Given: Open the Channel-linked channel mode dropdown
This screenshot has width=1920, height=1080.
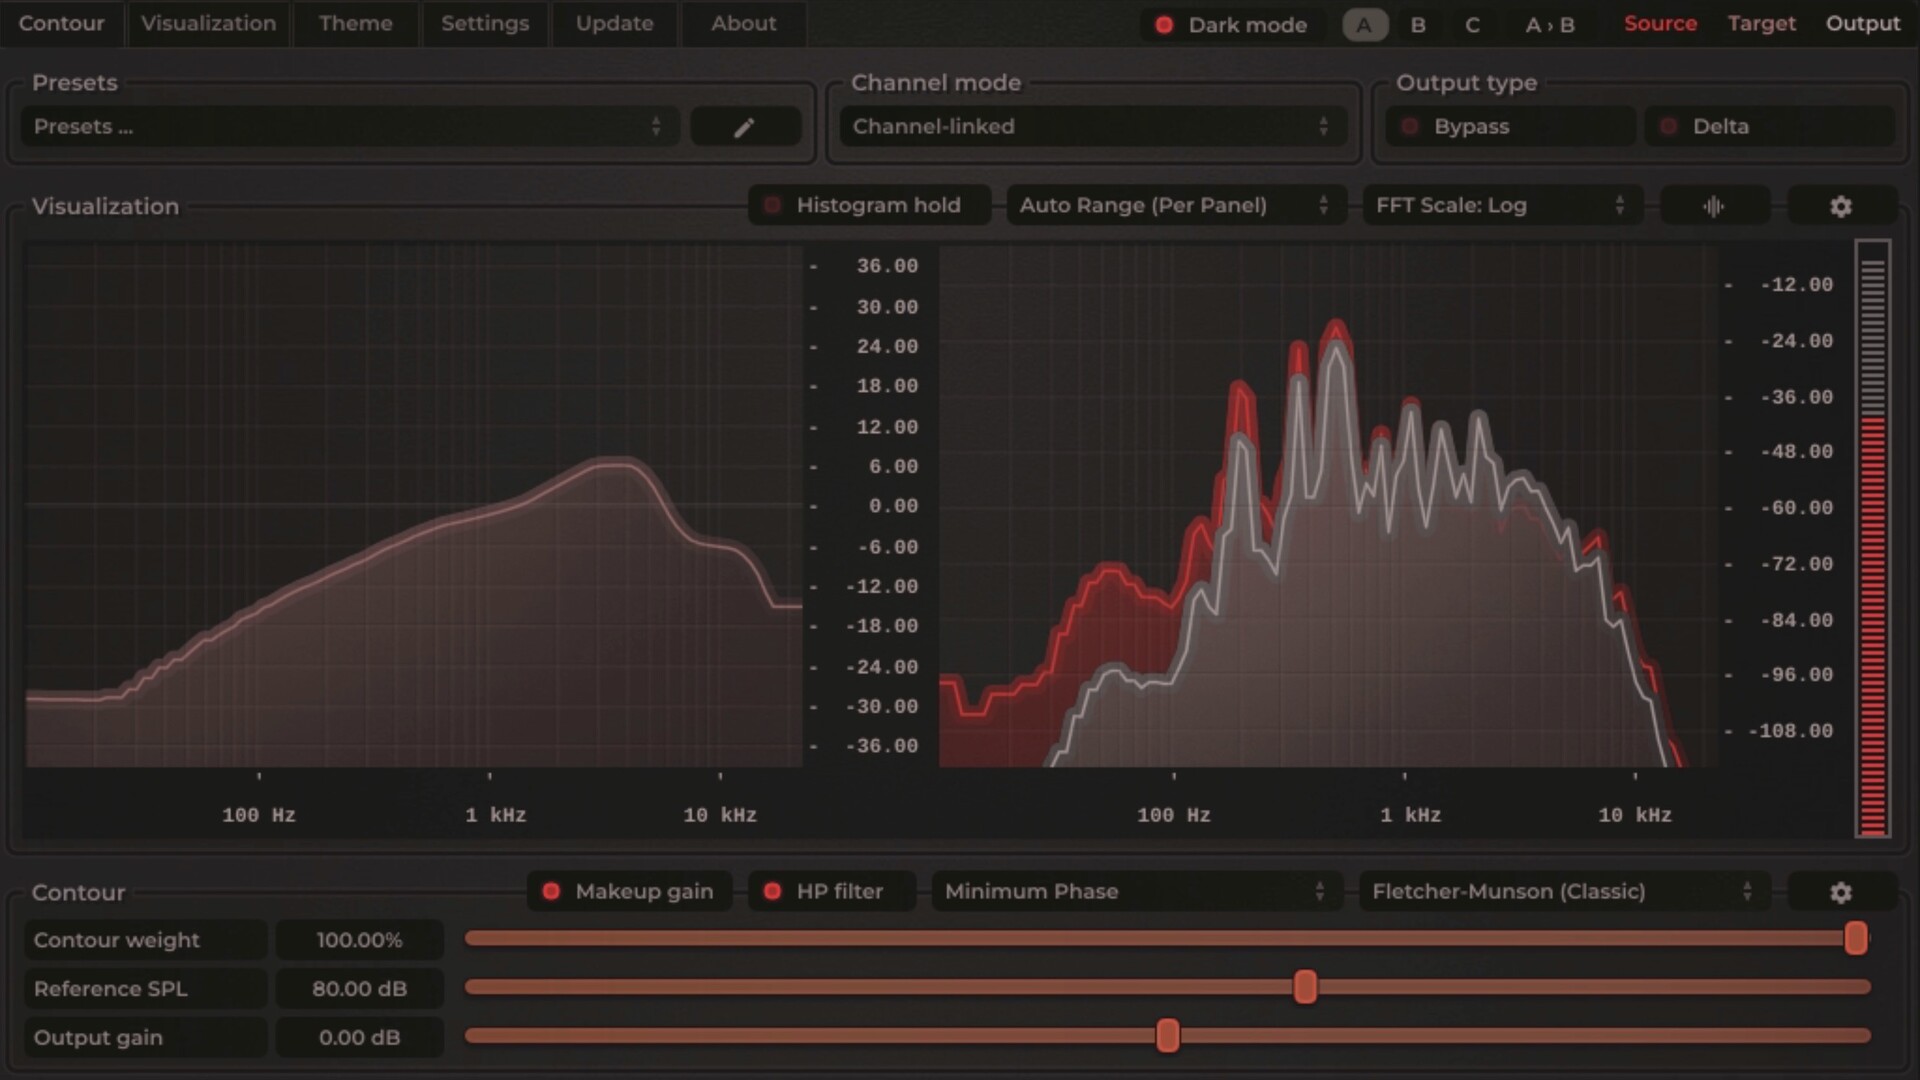Looking at the screenshot, I should point(1092,127).
